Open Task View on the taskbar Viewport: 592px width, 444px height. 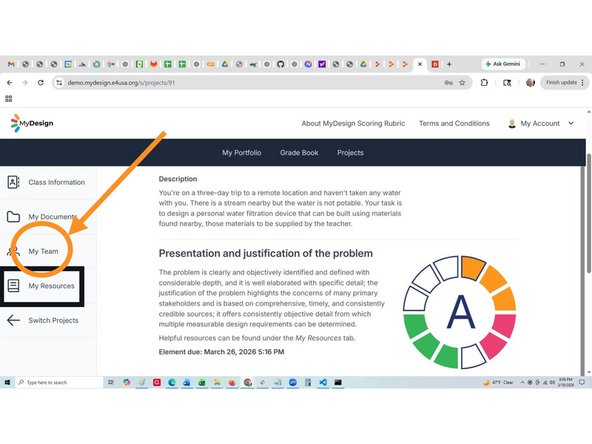pos(111,382)
